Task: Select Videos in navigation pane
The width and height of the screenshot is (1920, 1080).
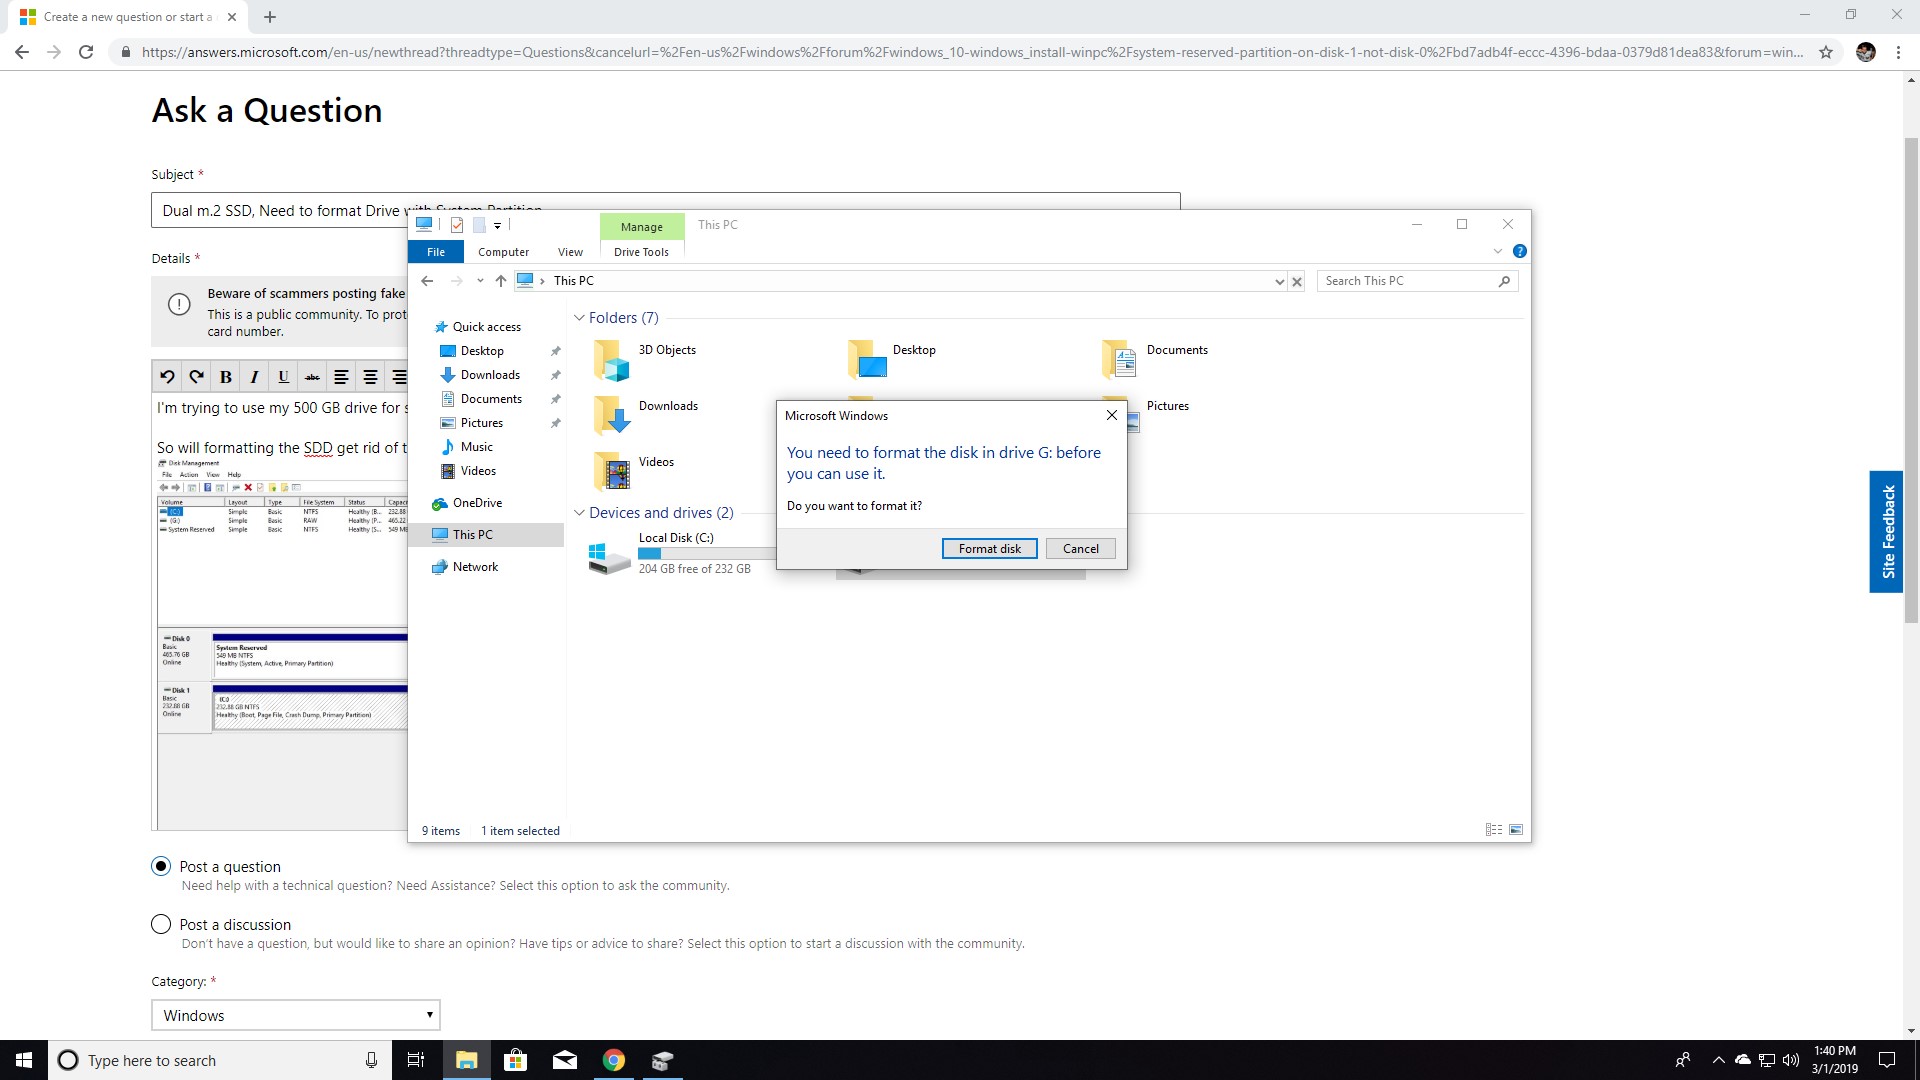Action: tap(478, 471)
